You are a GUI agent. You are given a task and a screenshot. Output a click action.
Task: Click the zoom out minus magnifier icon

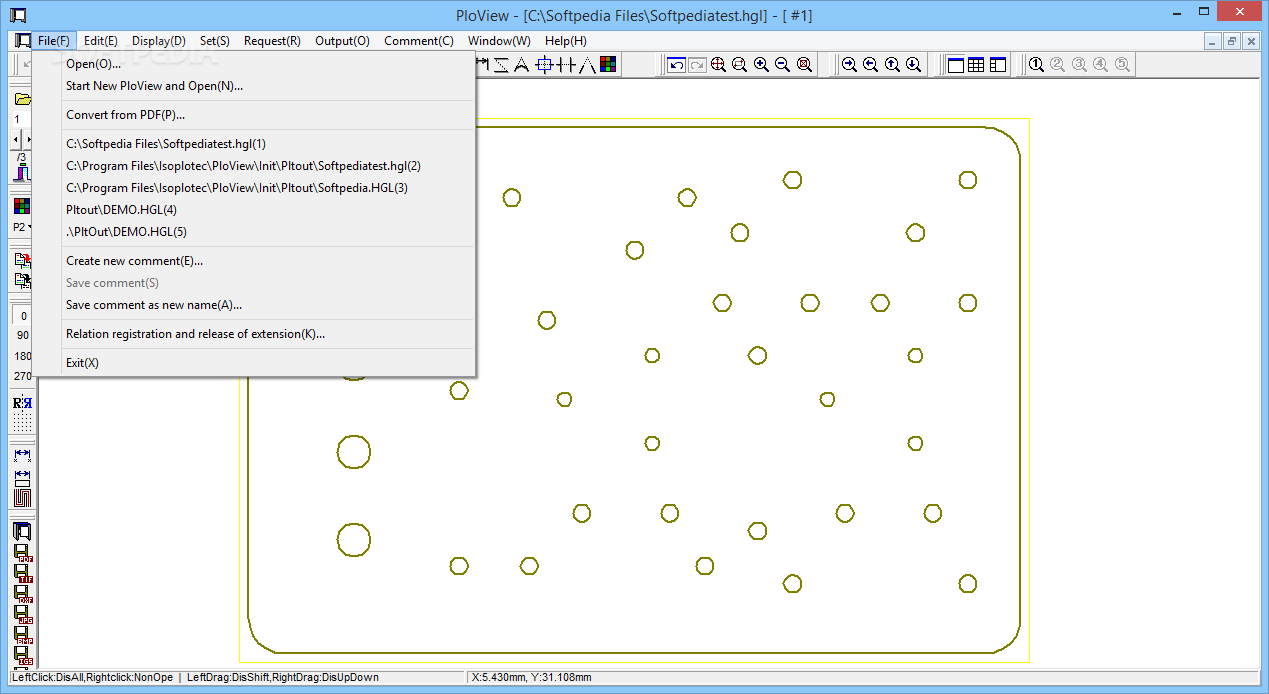pyautogui.click(x=782, y=65)
